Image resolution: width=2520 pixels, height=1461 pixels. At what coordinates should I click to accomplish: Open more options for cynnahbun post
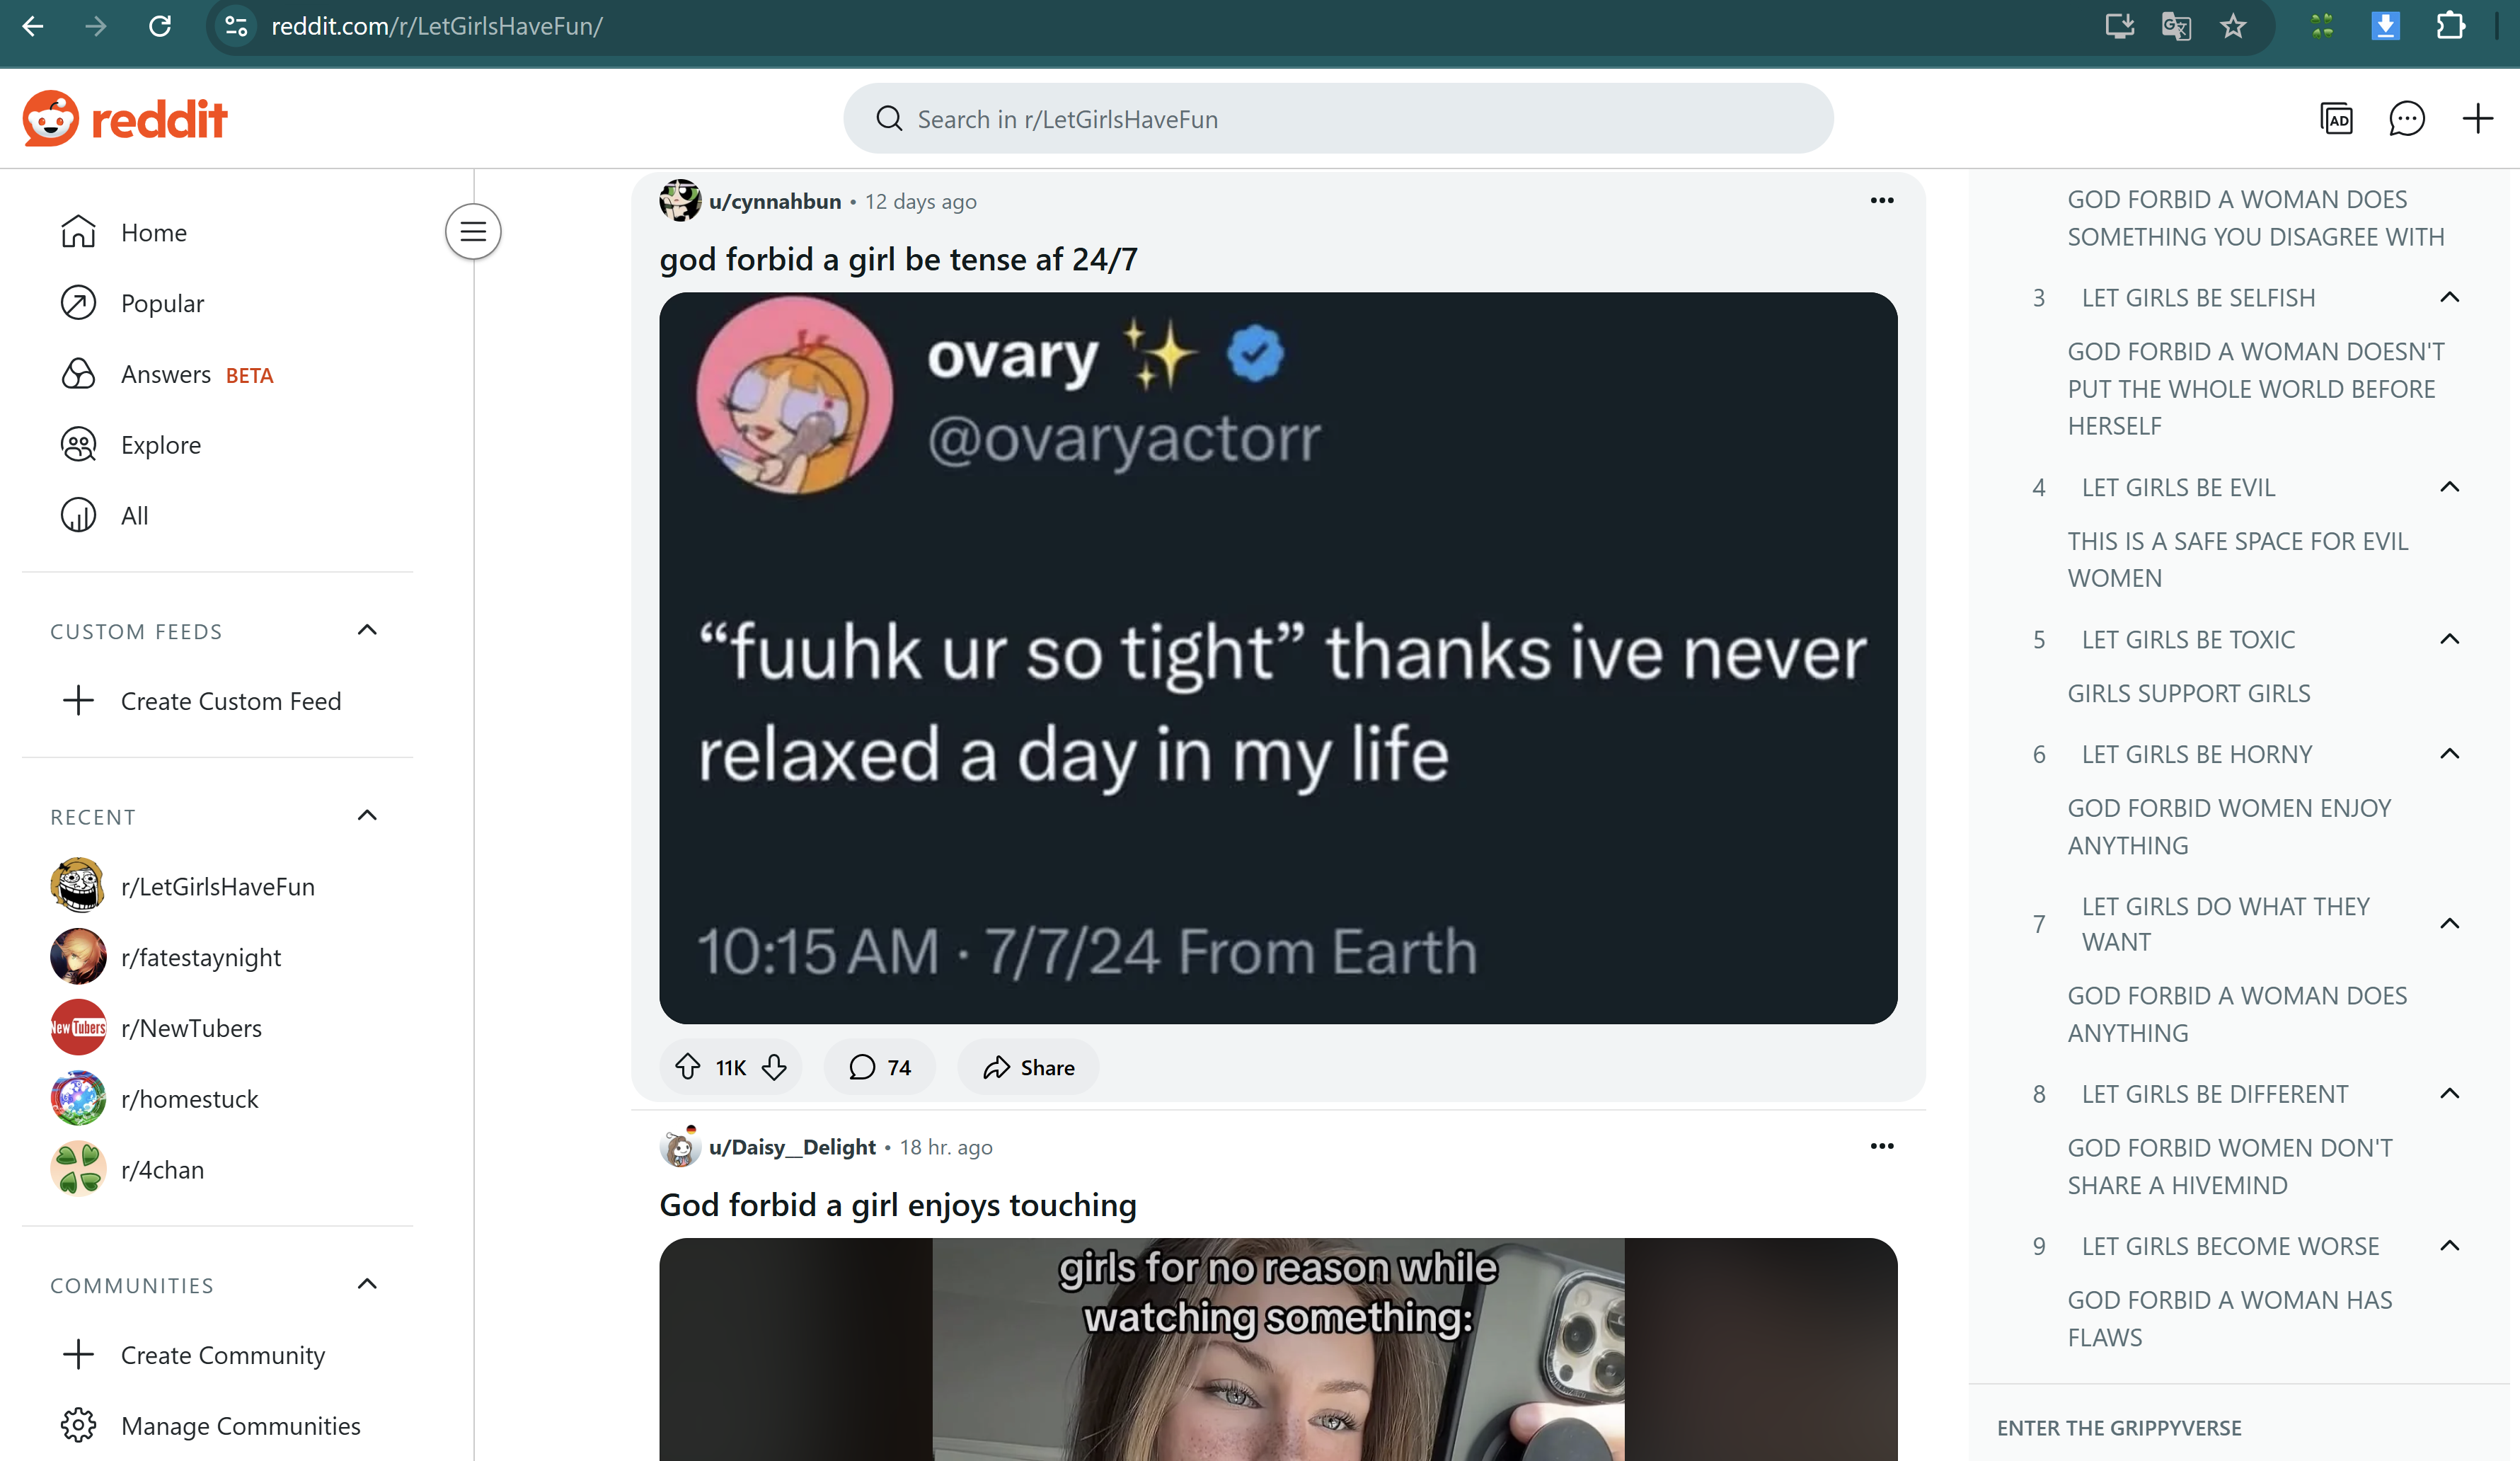1881,201
